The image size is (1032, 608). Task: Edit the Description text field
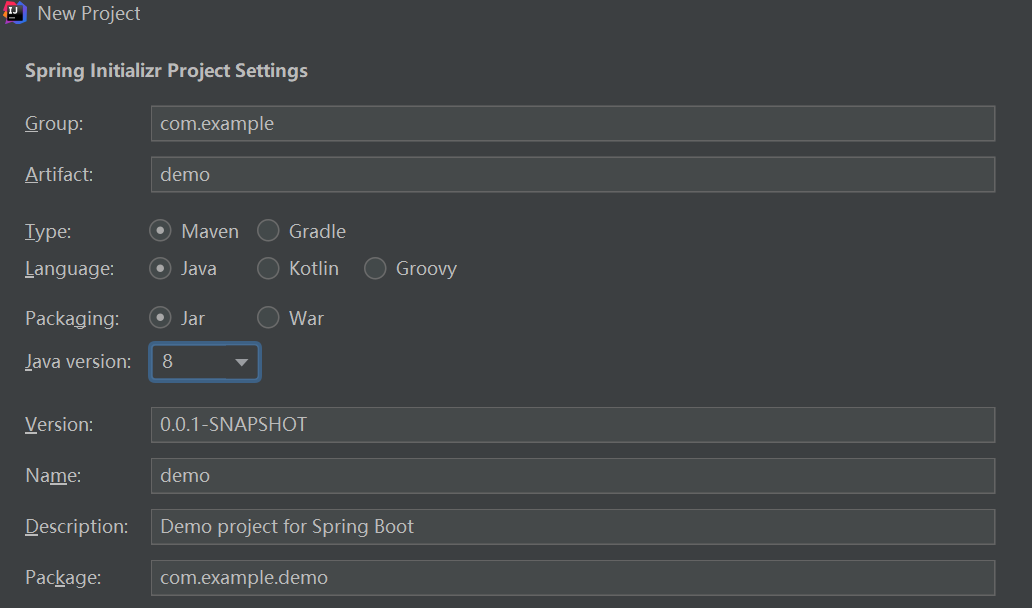point(572,526)
